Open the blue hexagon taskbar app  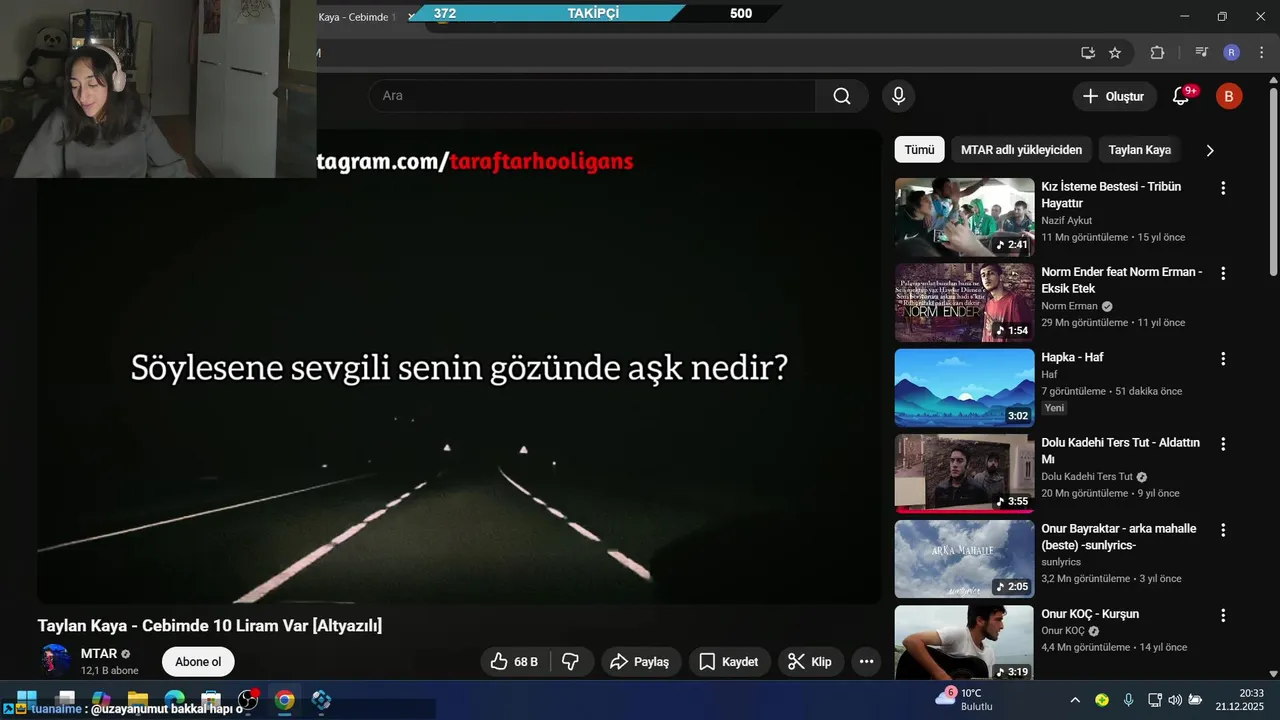click(x=321, y=700)
